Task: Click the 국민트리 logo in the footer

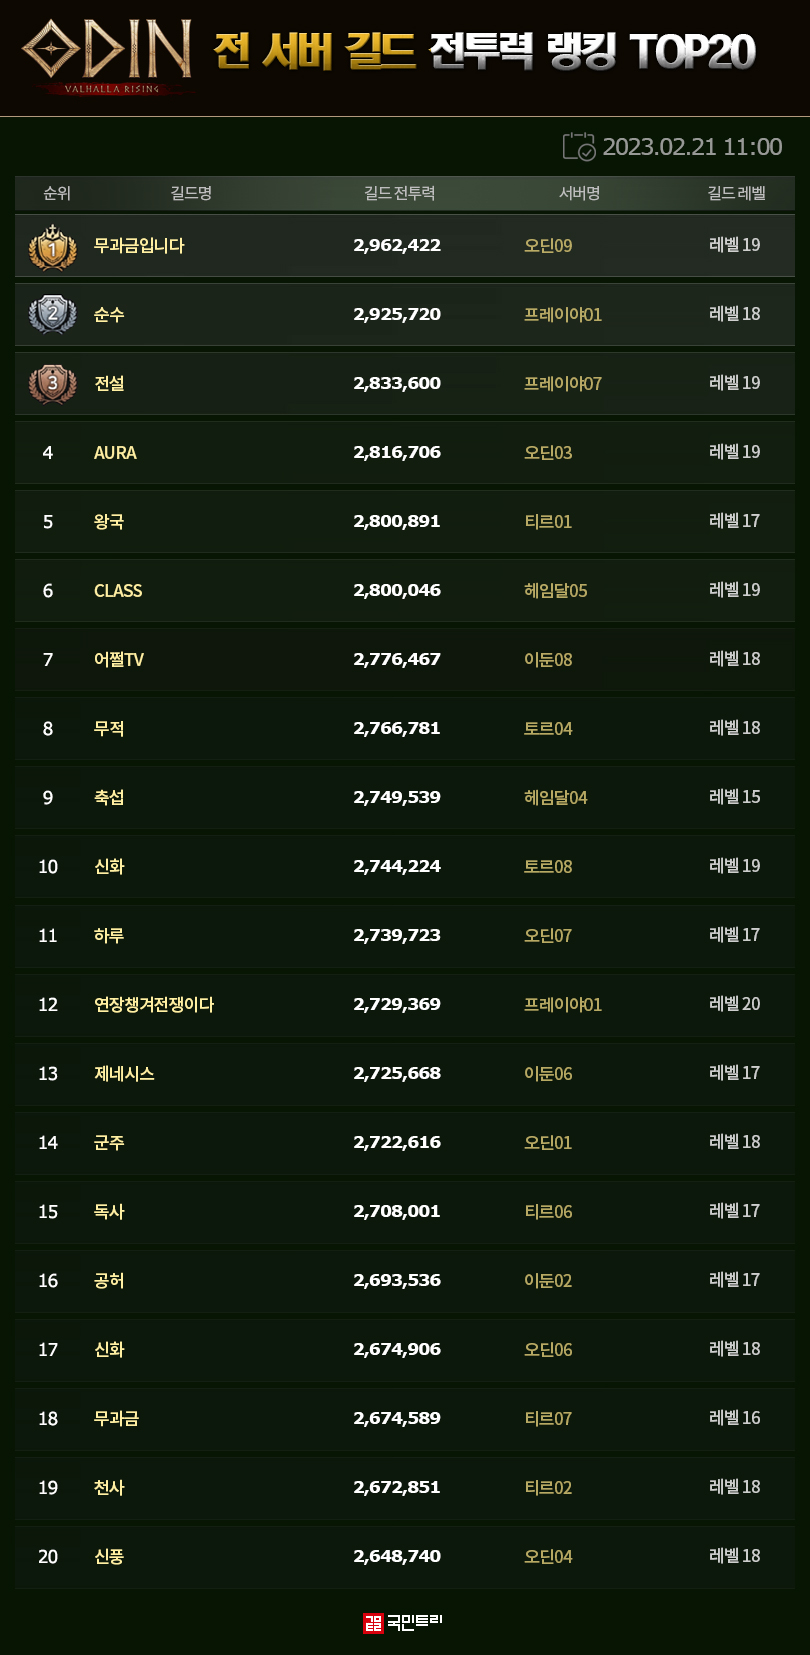Action: pos(404,1622)
